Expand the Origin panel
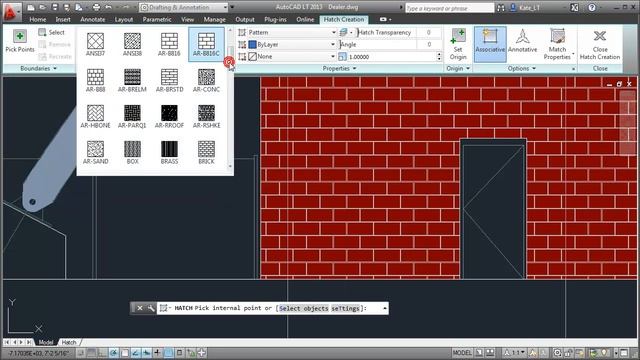 (x=458, y=68)
